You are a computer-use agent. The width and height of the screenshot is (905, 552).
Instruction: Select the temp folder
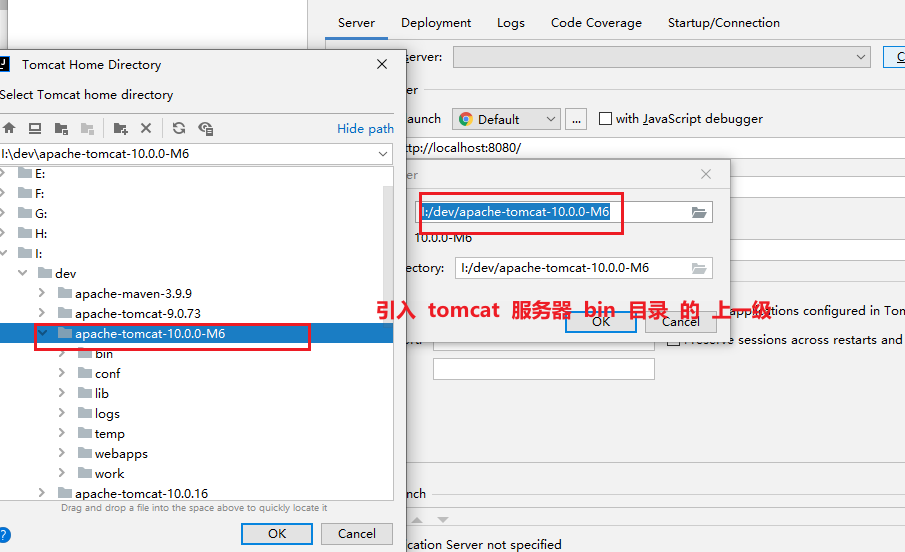coord(110,434)
